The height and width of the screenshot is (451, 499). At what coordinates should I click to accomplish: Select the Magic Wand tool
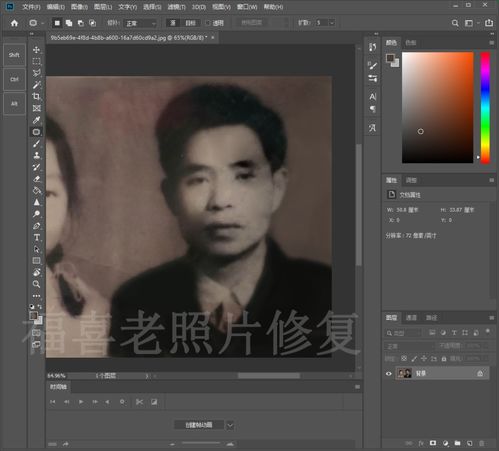37,85
